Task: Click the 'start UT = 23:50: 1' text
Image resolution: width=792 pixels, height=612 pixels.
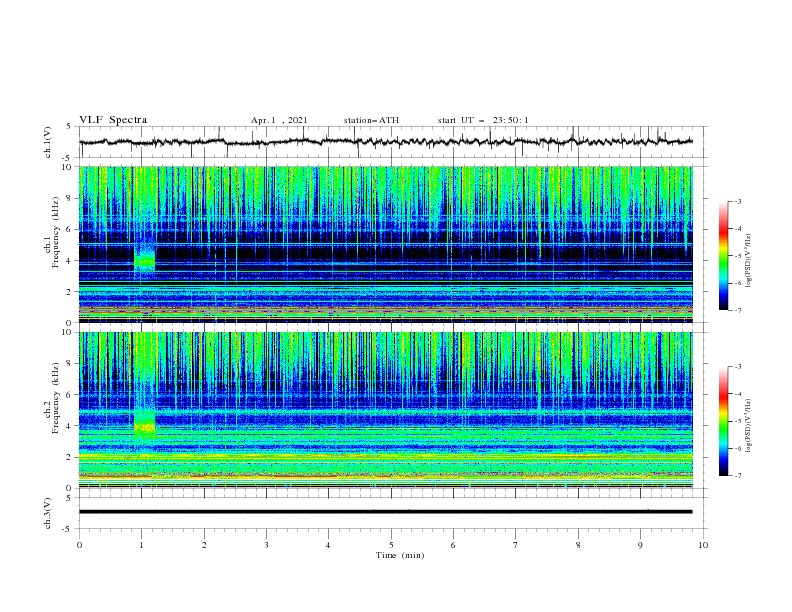Action: pyautogui.click(x=483, y=120)
